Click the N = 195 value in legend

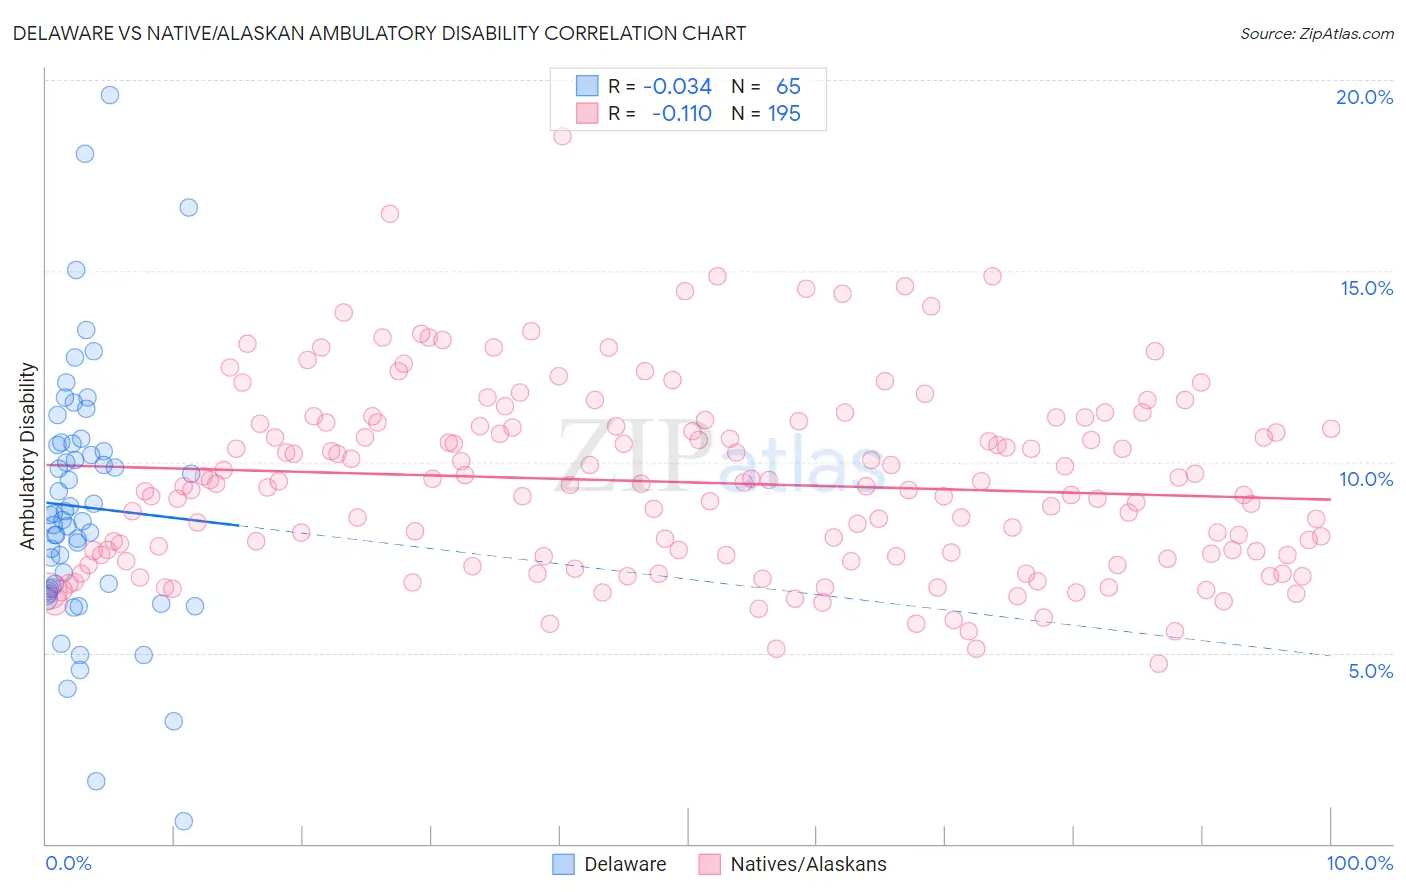tap(767, 113)
